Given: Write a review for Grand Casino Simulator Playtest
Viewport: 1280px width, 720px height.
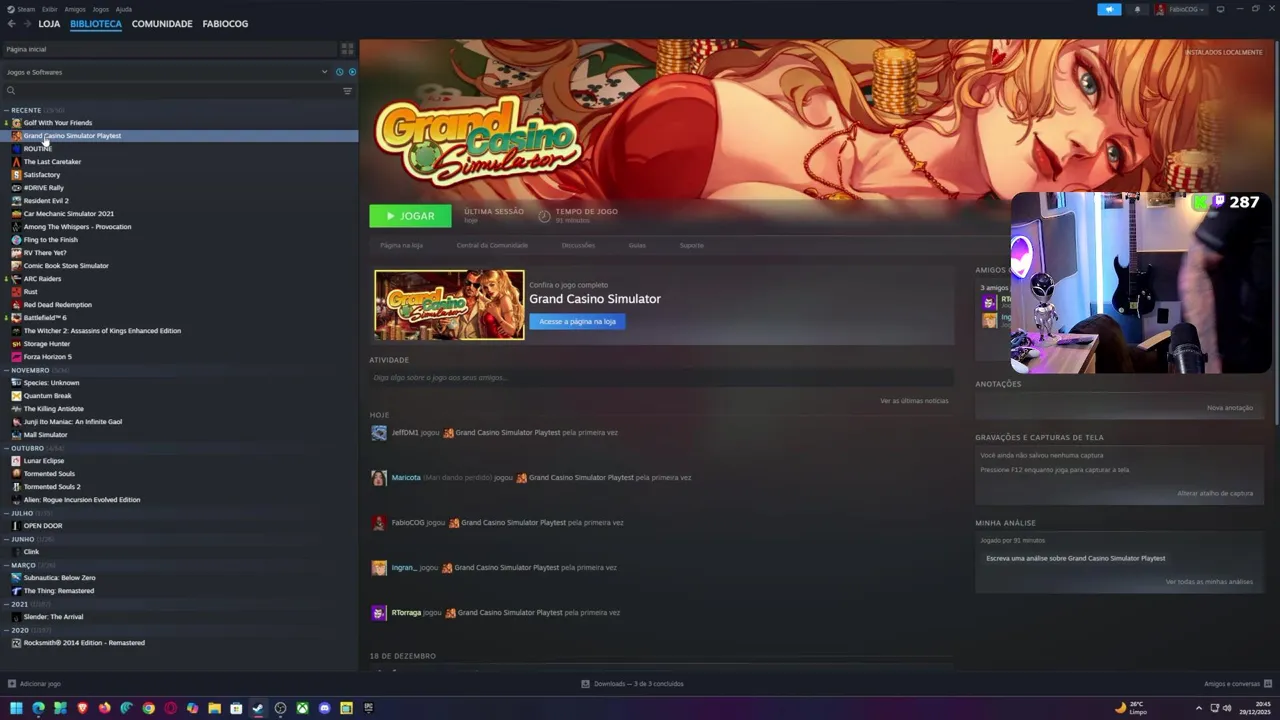Looking at the screenshot, I should (1075, 558).
